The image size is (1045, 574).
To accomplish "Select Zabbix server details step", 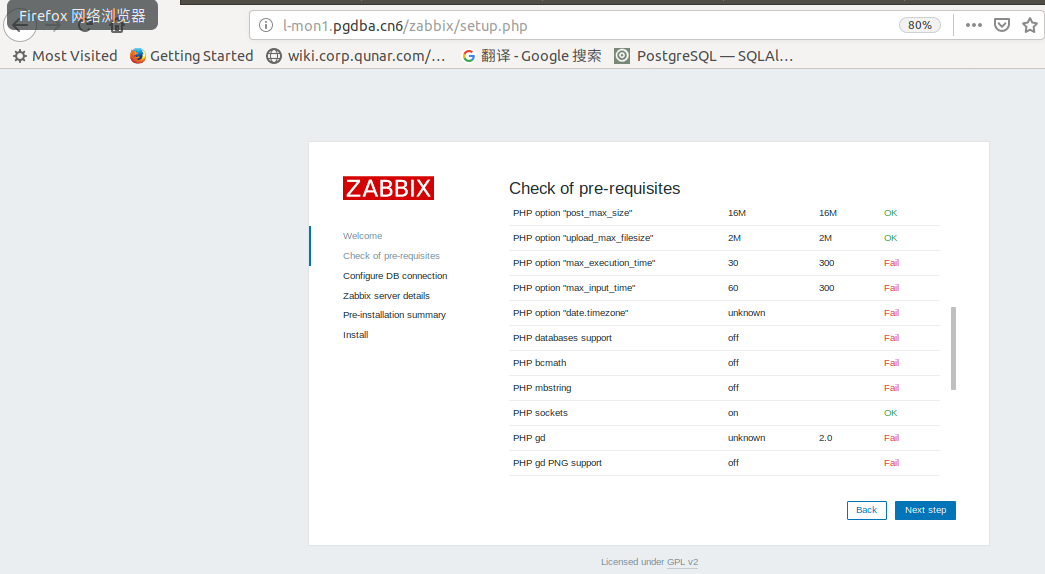I will point(387,296).
